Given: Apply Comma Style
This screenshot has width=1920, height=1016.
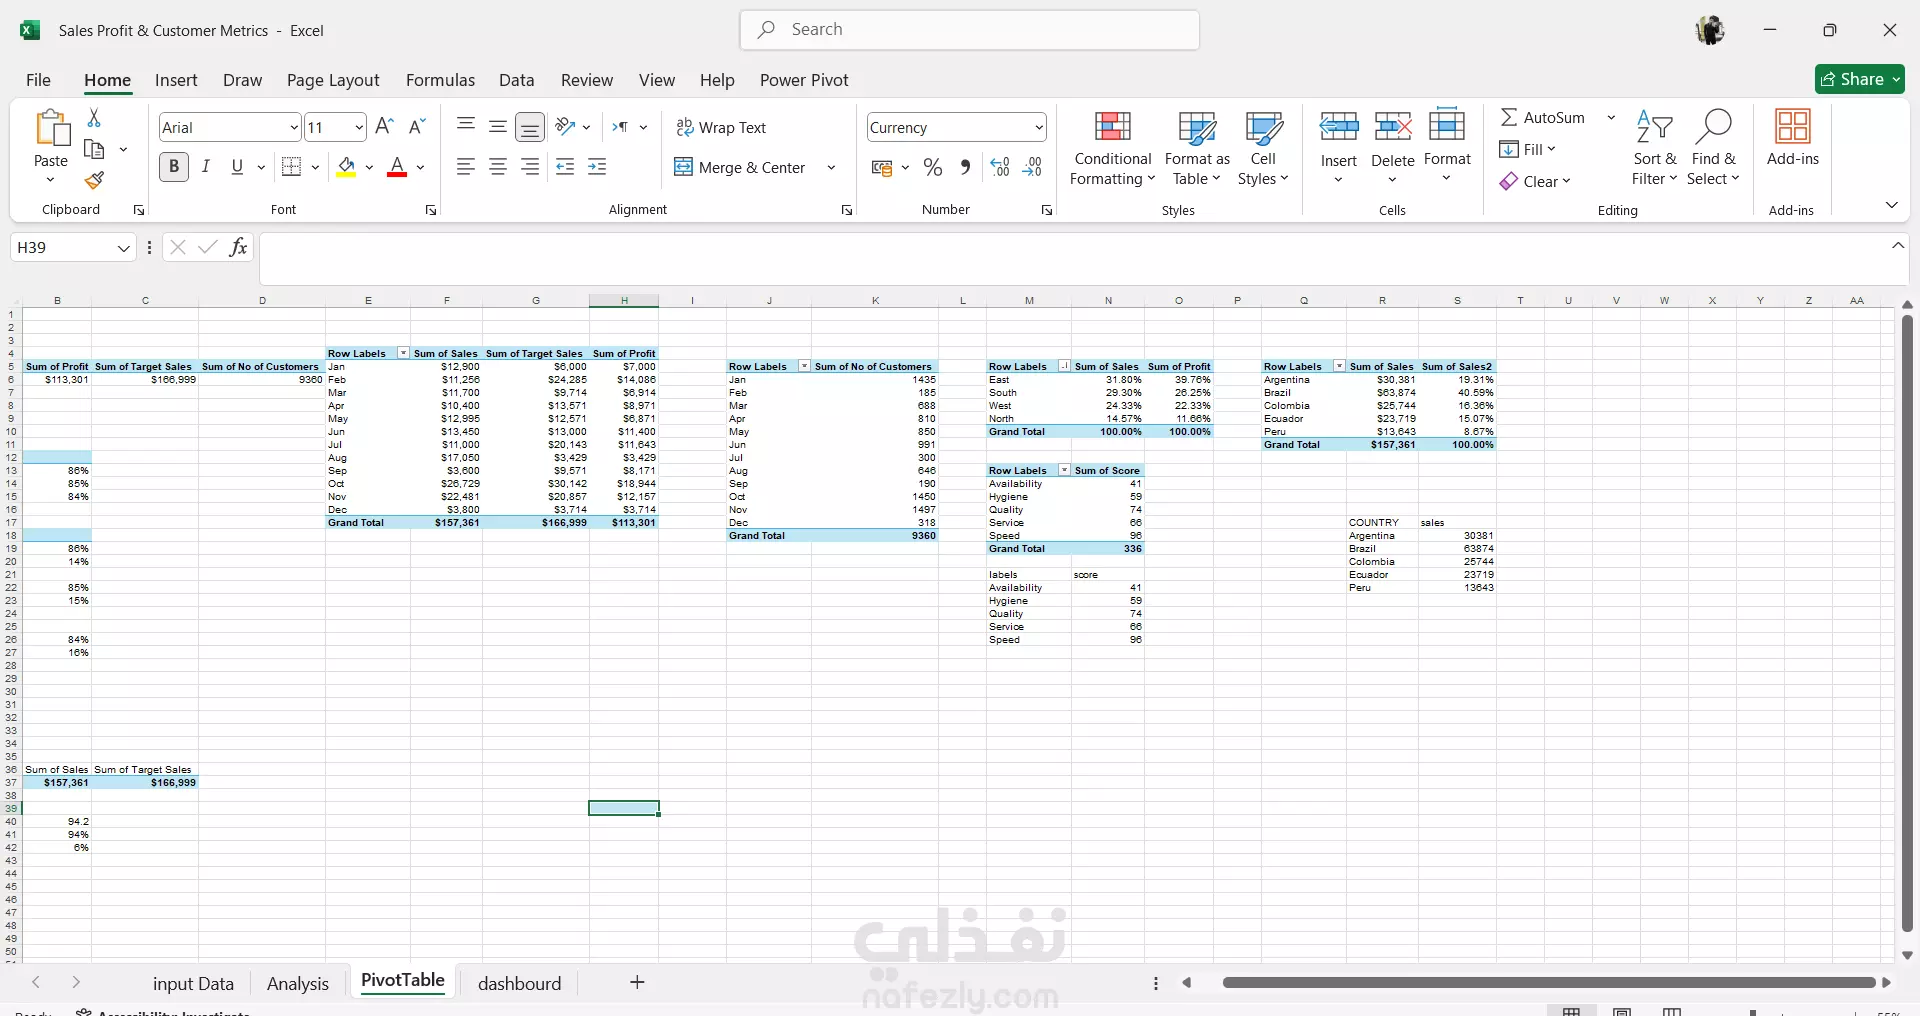Looking at the screenshot, I should point(965,168).
